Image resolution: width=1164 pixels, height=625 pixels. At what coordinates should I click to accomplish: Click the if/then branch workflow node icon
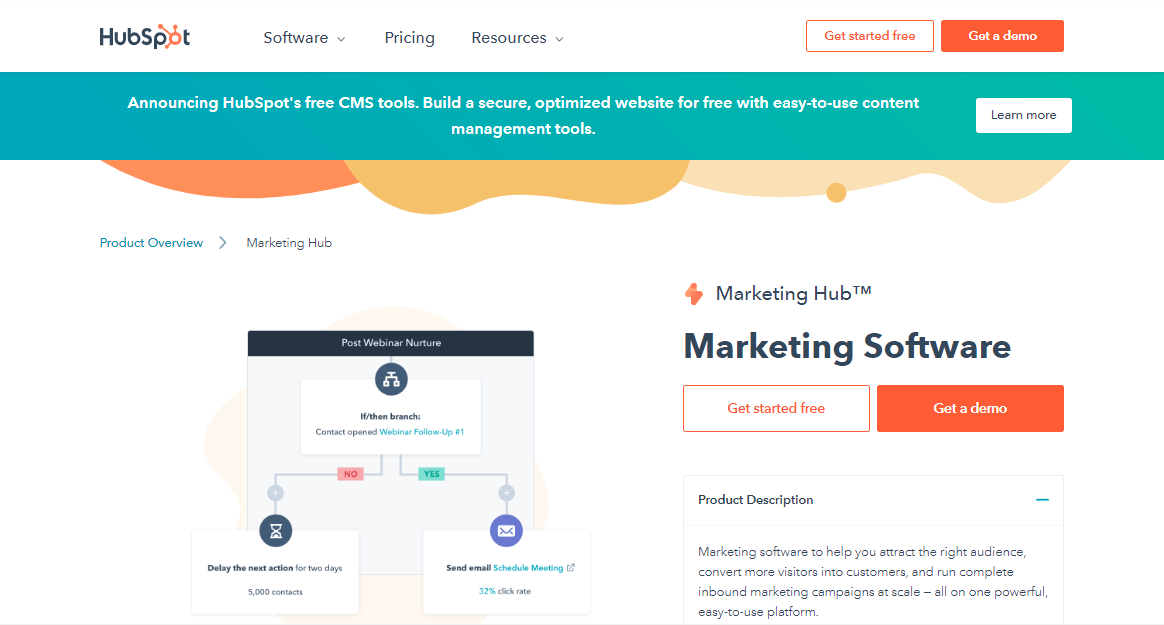[x=391, y=378]
